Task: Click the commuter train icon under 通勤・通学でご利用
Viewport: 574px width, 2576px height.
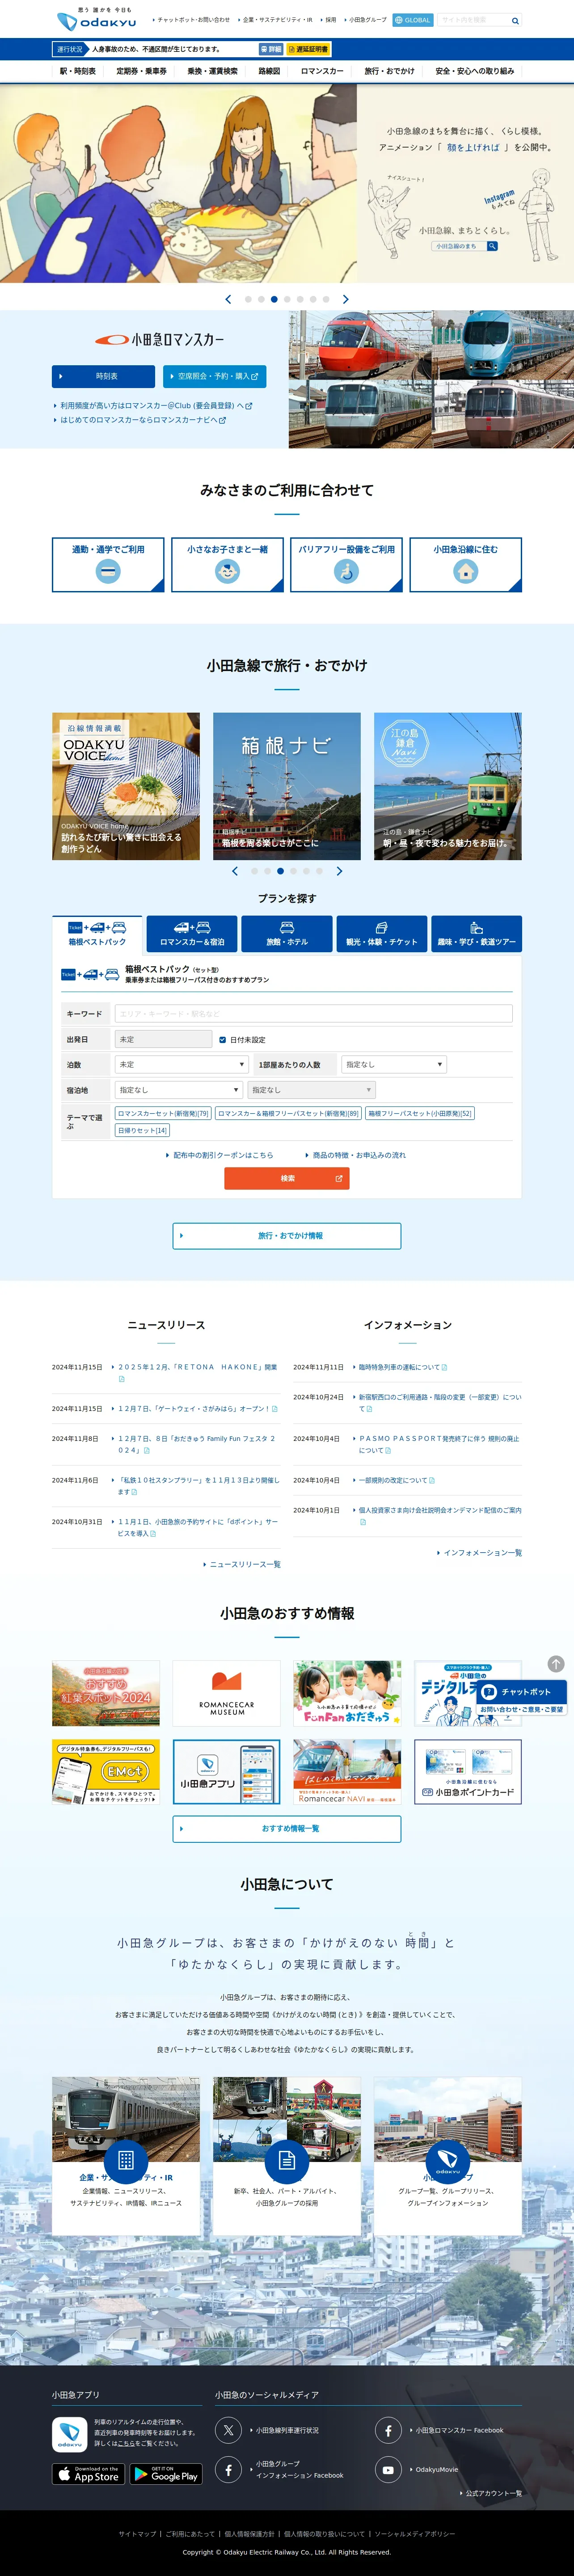Action: [108, 571]
